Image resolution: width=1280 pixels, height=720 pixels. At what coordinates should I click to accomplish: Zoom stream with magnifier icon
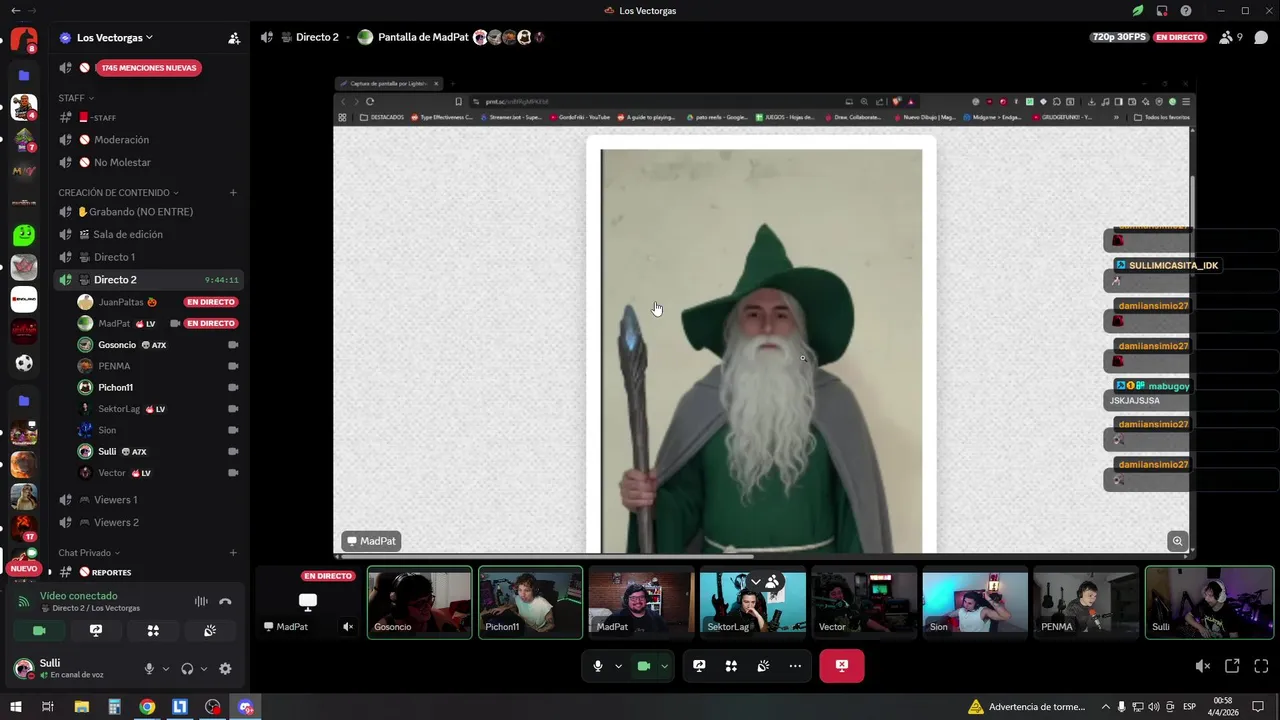click(x=1177, y=541)
